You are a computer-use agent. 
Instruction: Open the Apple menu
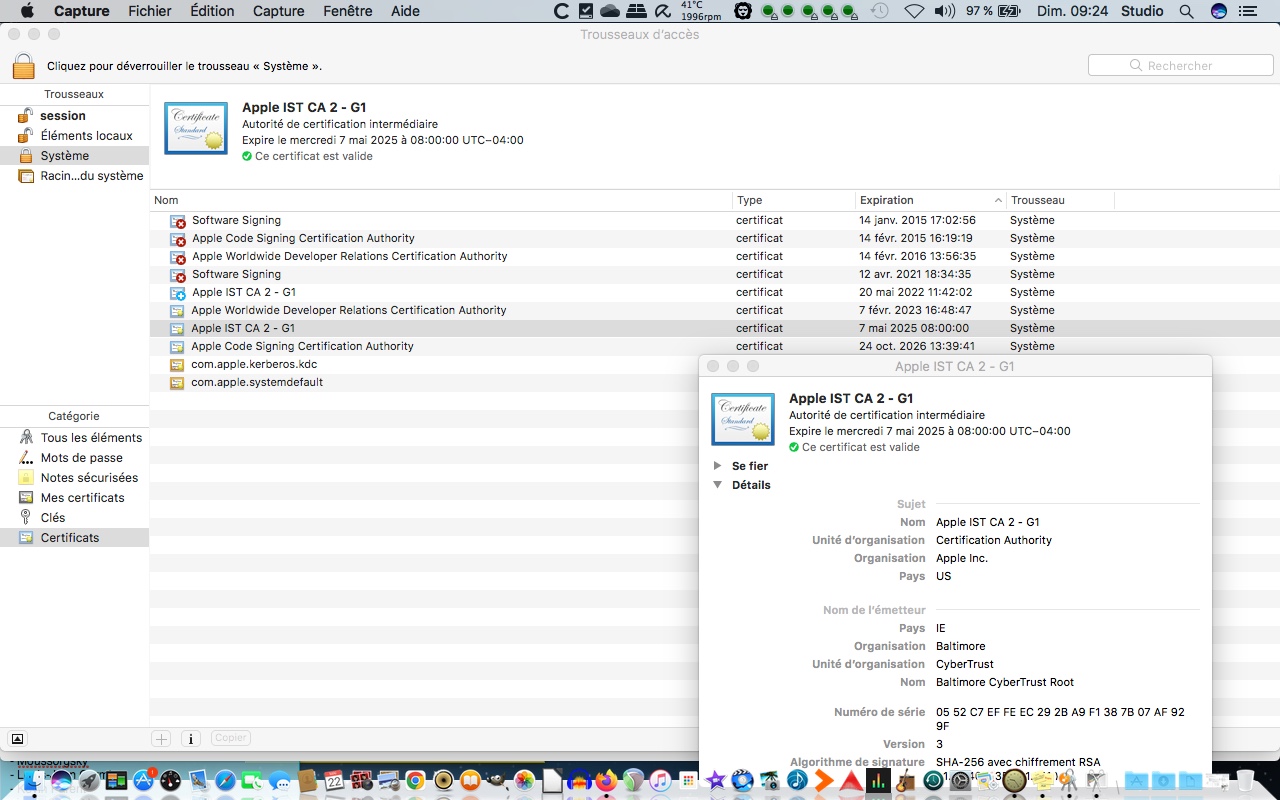(27, 11)
